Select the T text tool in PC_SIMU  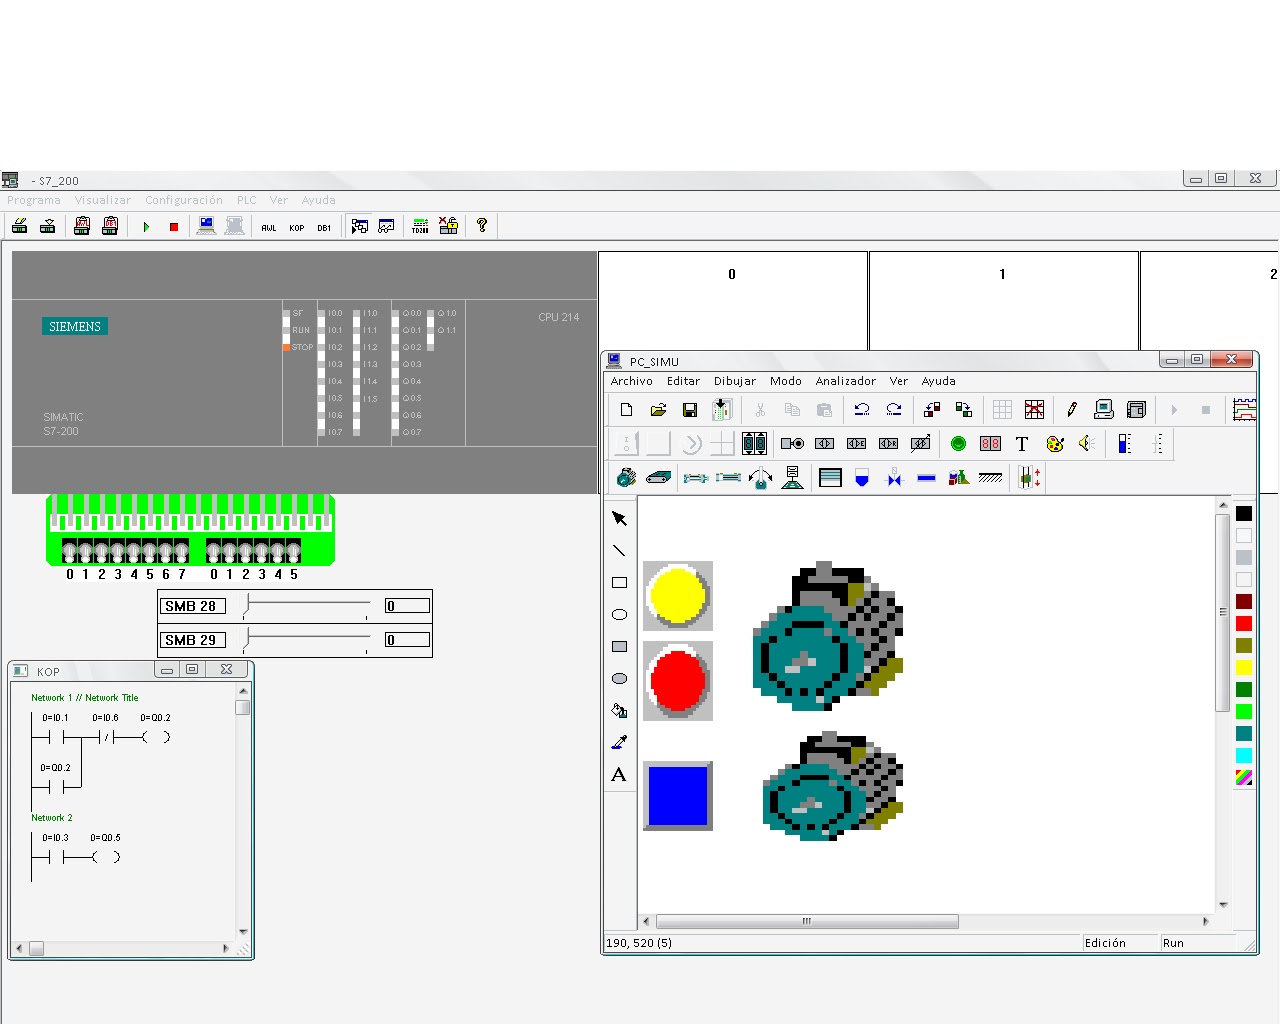click(1022, 443)
